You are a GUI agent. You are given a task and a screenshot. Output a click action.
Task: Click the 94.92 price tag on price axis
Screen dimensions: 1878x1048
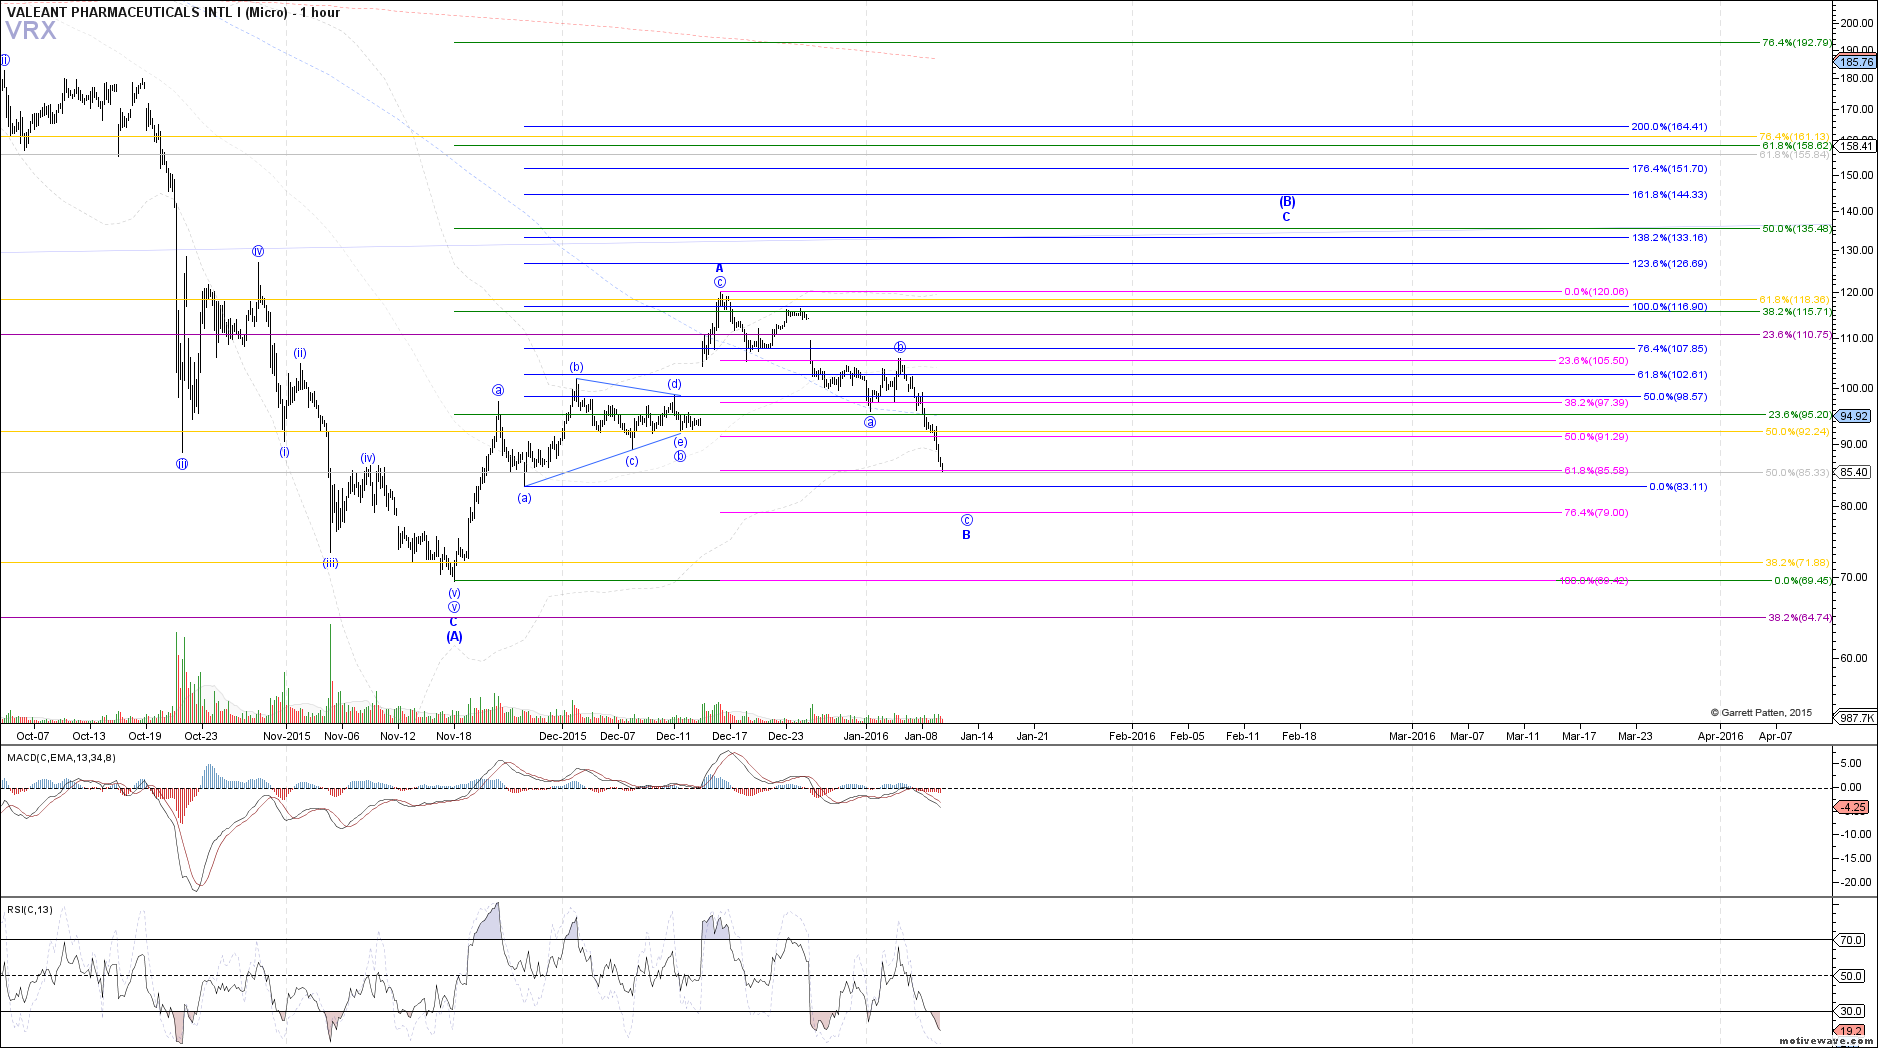coord(1855,416)
